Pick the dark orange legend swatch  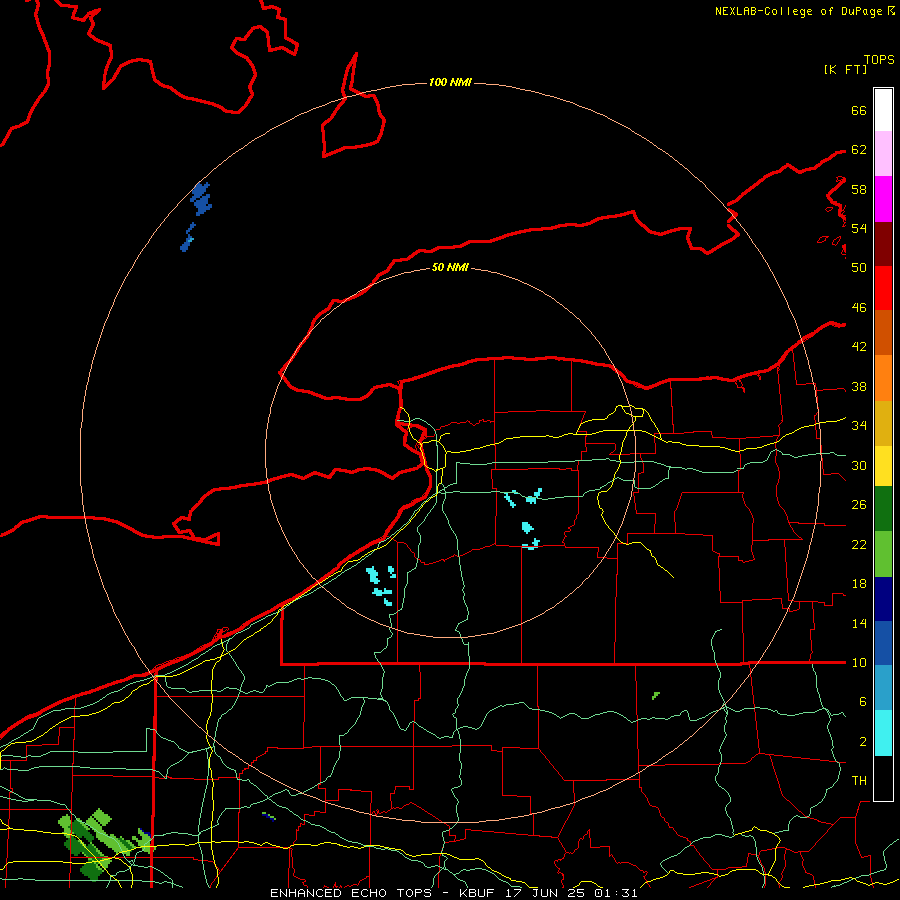pyautogui.click(x=883, y=333)
